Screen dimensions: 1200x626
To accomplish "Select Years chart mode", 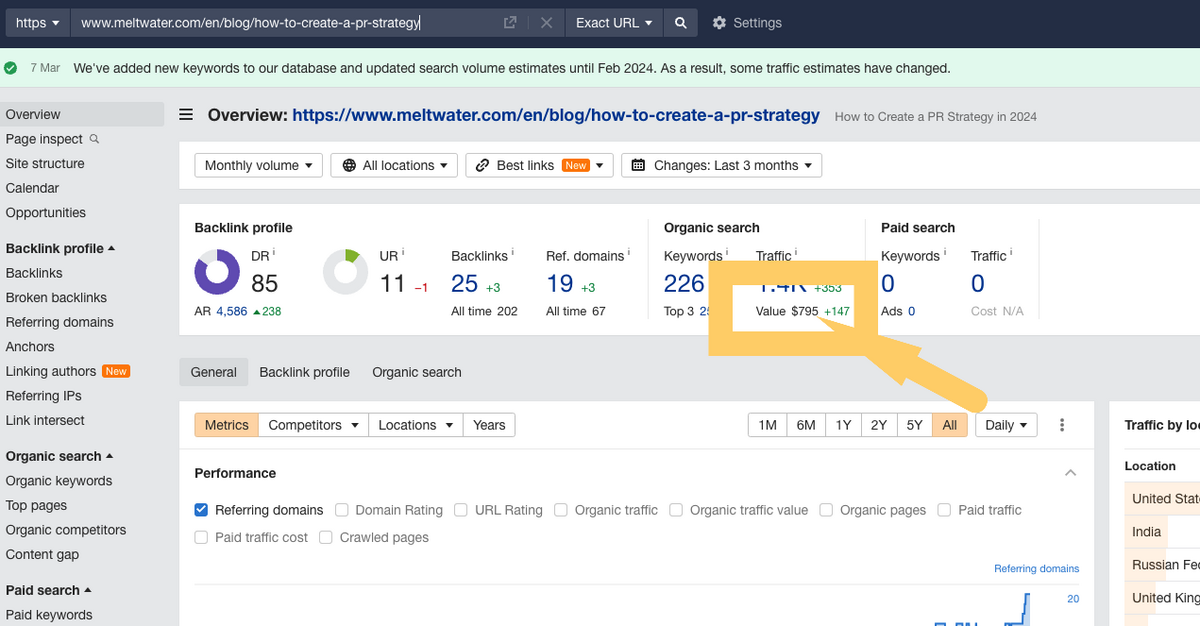I will point(489,425).
